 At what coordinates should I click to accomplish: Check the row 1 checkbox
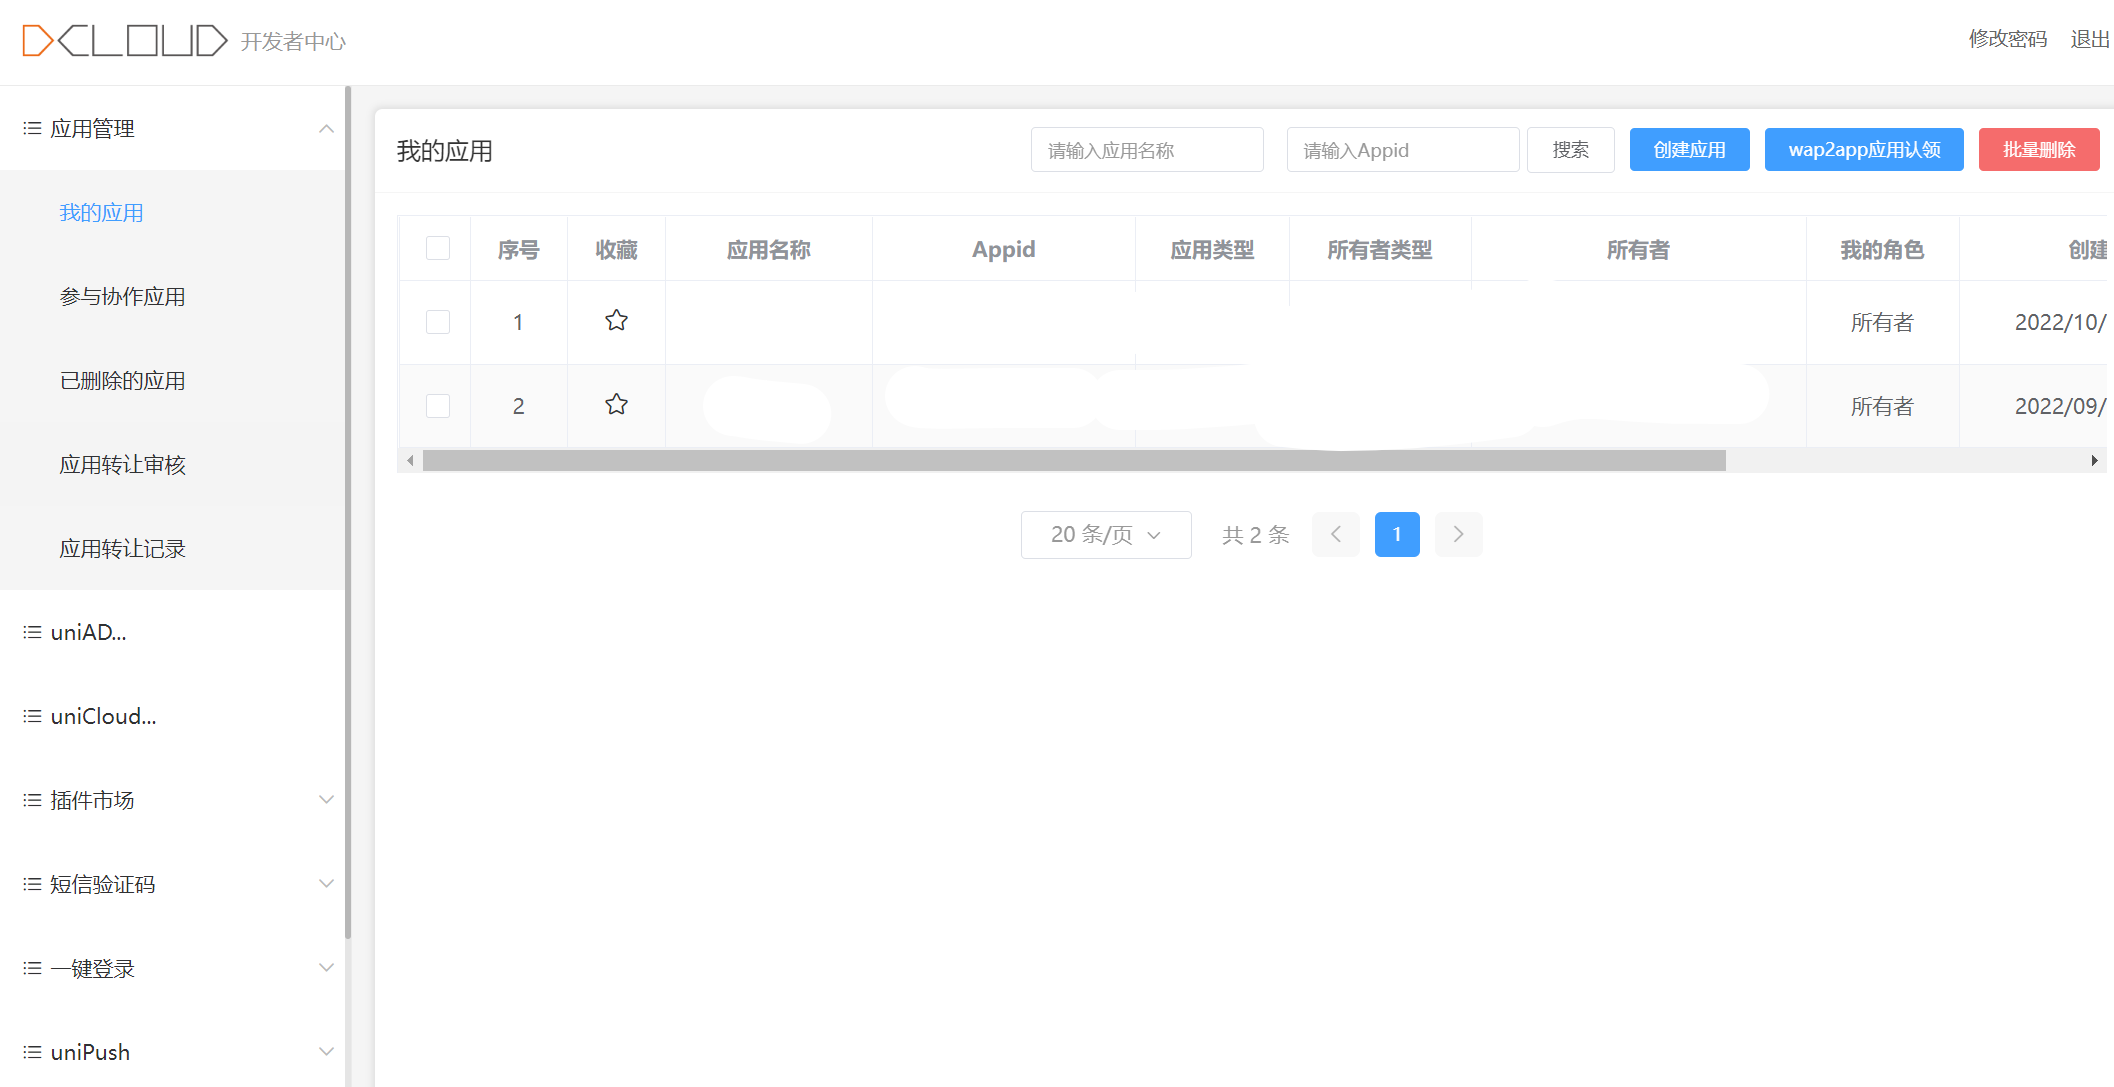click(x=438, y=322)
